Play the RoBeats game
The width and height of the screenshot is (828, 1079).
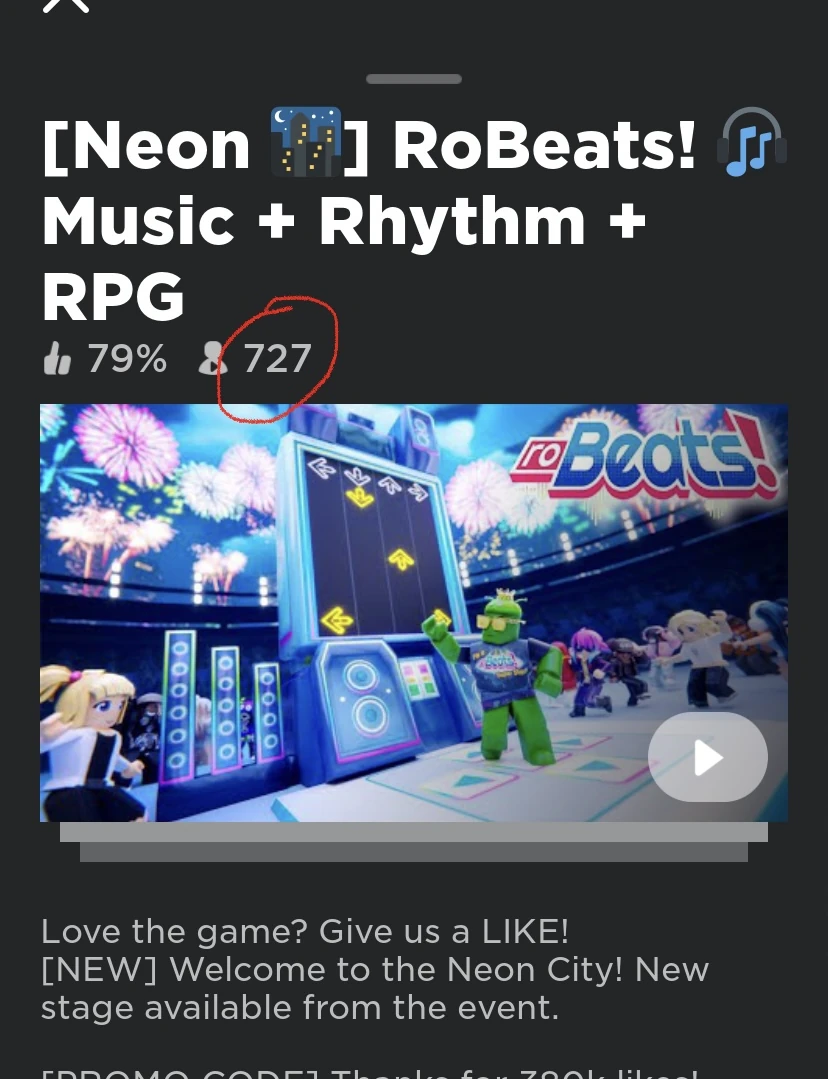tap(708, 757)
